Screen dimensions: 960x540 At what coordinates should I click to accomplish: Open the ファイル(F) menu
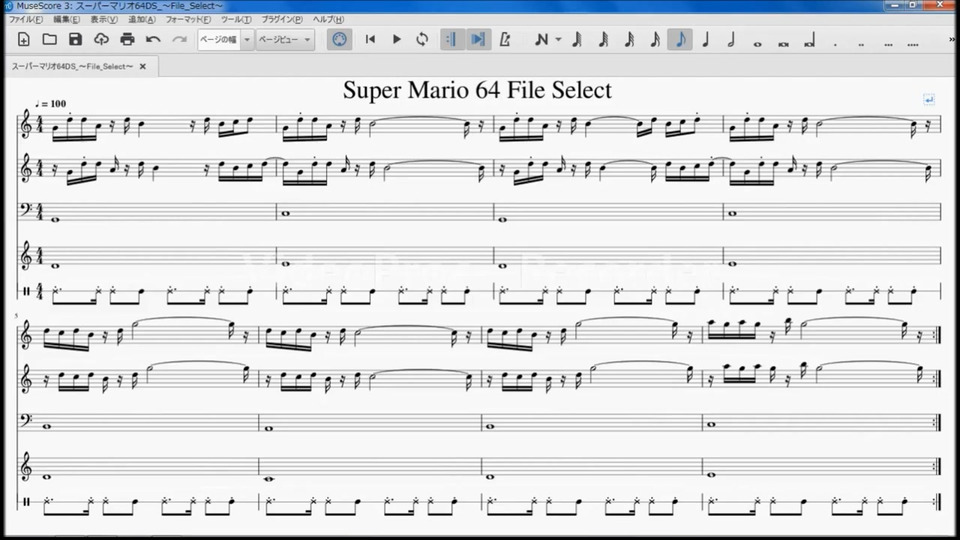(x=26, y=20)
